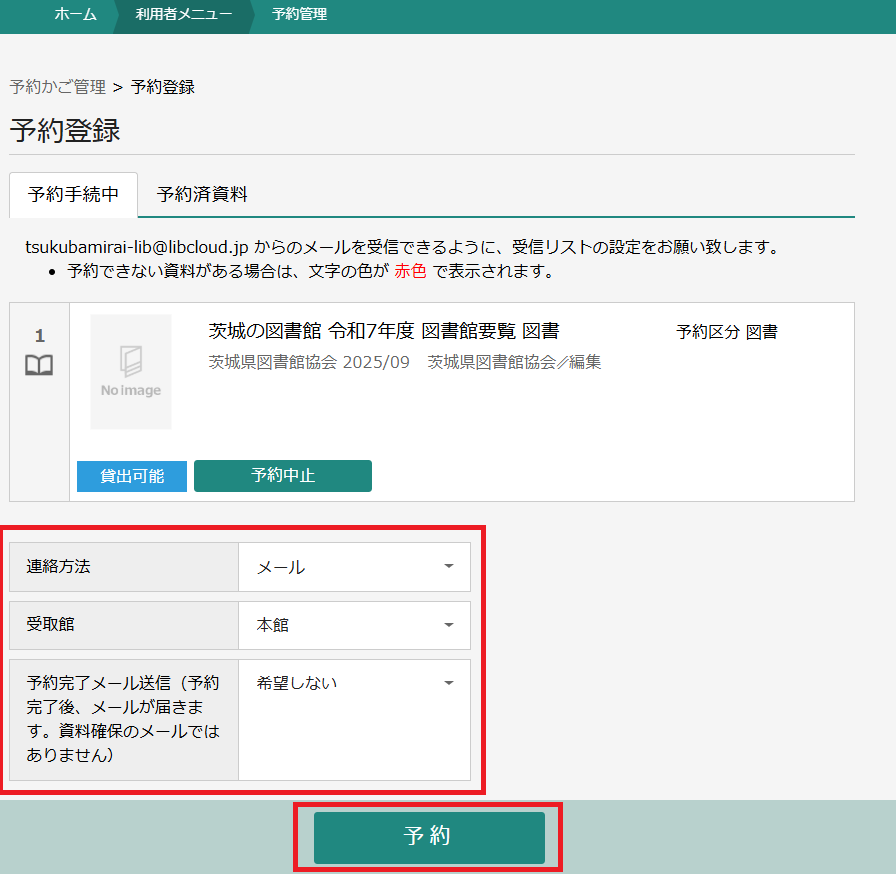The width and height of the screenshot is (896, 874).
Task: Click the author text 茨城県図書館協会／編集
Action: click(514, 362)
